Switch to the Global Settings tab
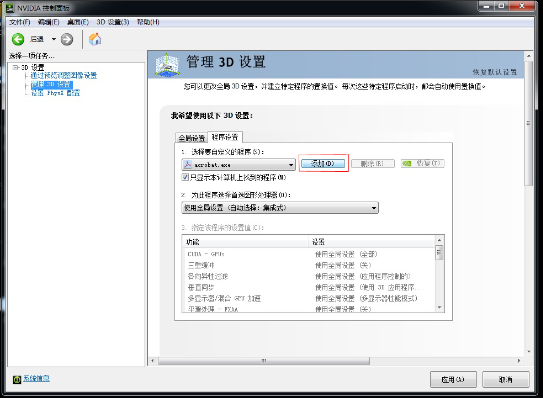This screenshot has width=543, height=398. click(x=192, y=138)
